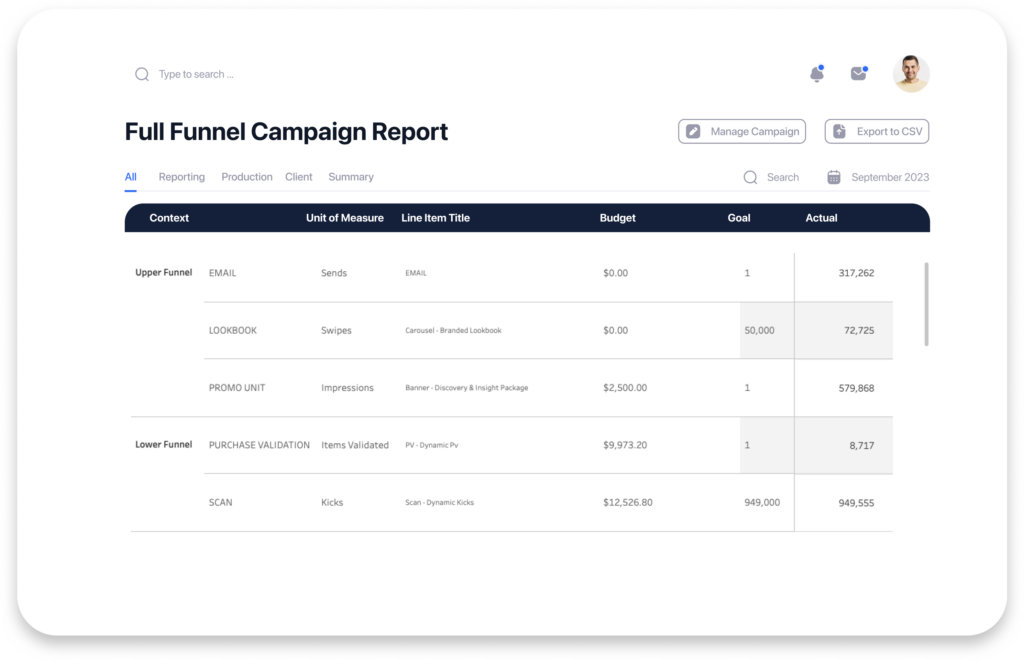The image size is (1024, 661).
Task: Switch to the Reporting tab
Action: [x=181, y=177]
